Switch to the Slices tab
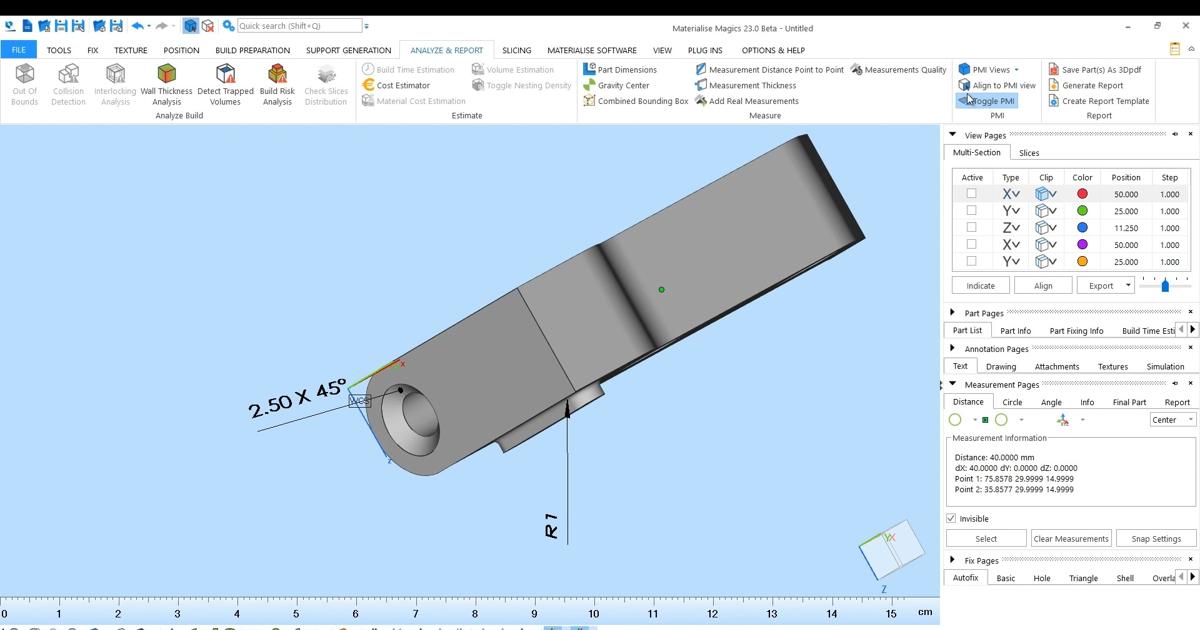1200x630 pixels. pos(1029,152)
